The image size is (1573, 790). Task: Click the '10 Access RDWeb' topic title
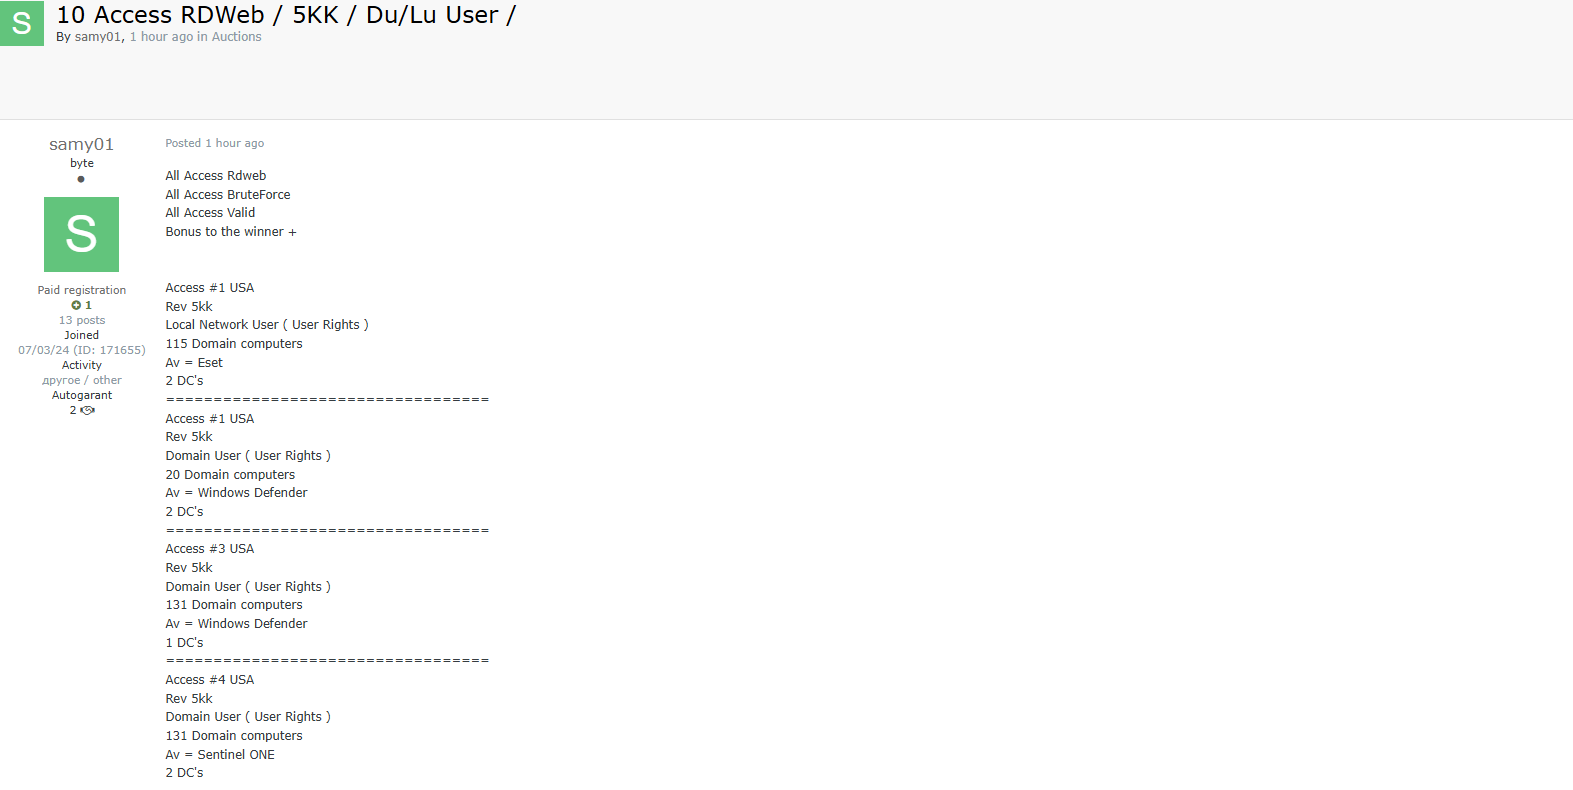[286, 15]
